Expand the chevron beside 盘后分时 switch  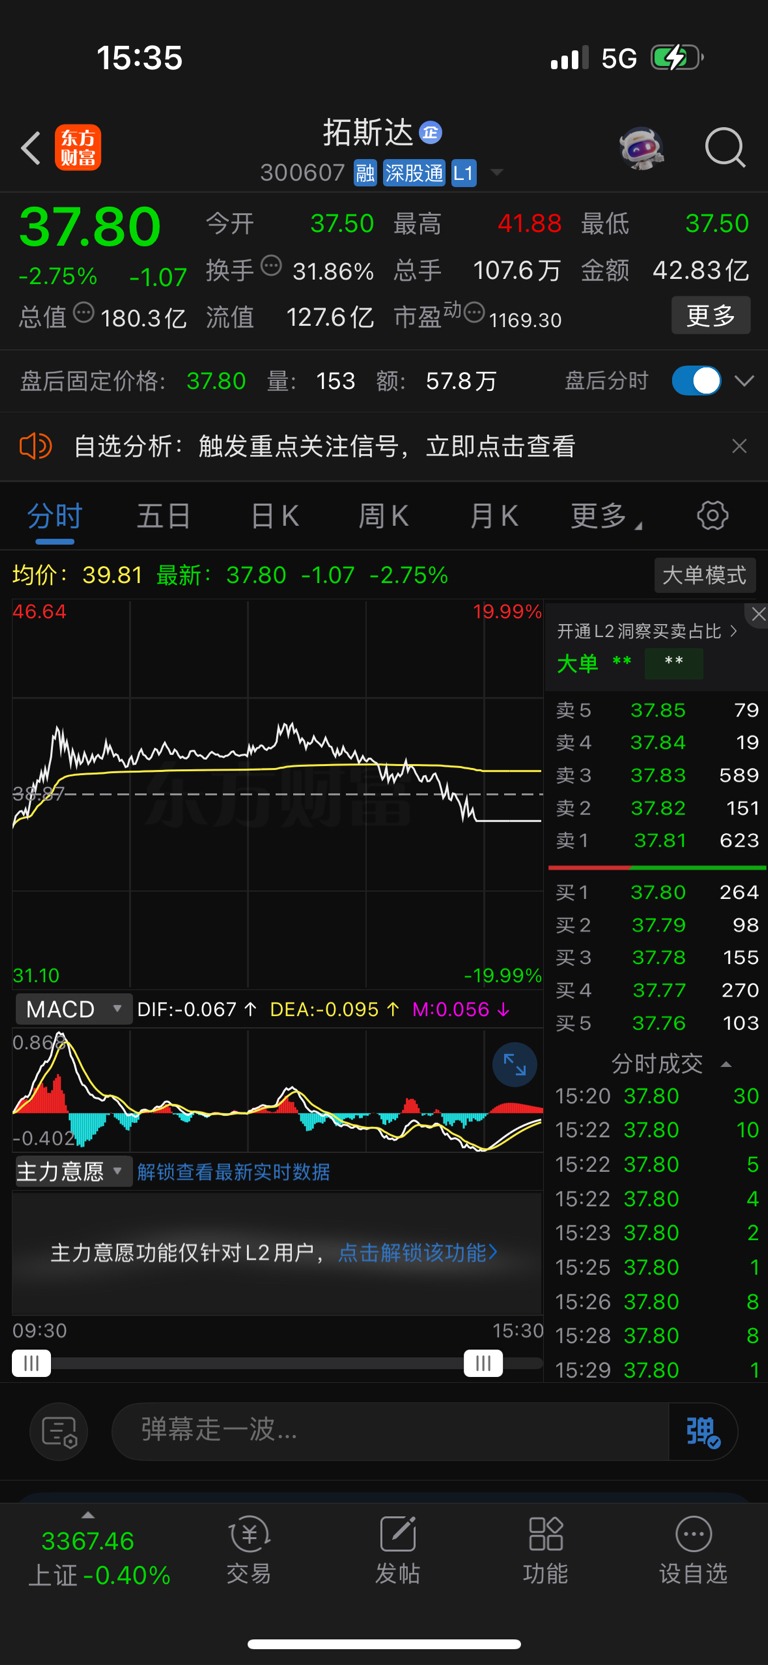pyautogui.click(x=744, y=381)
